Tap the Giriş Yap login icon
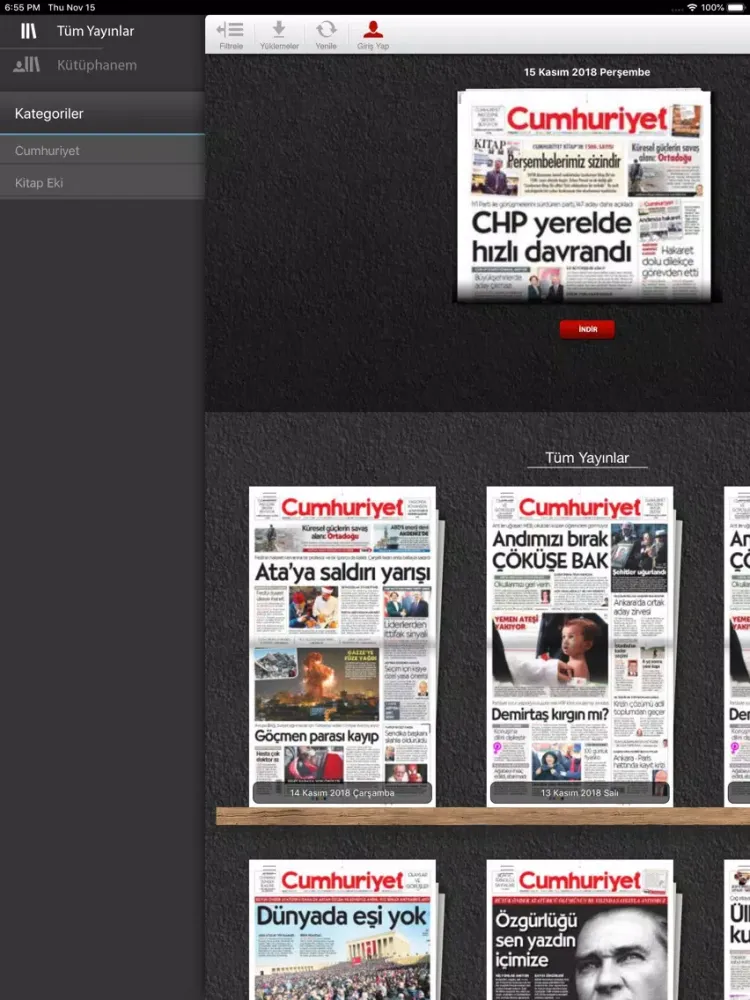Viewport: 750px width, 1000px height. click(373, 30)
